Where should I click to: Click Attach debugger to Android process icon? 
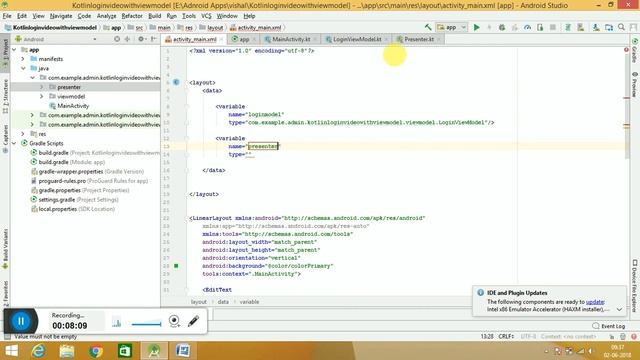[x=540, y=27]
